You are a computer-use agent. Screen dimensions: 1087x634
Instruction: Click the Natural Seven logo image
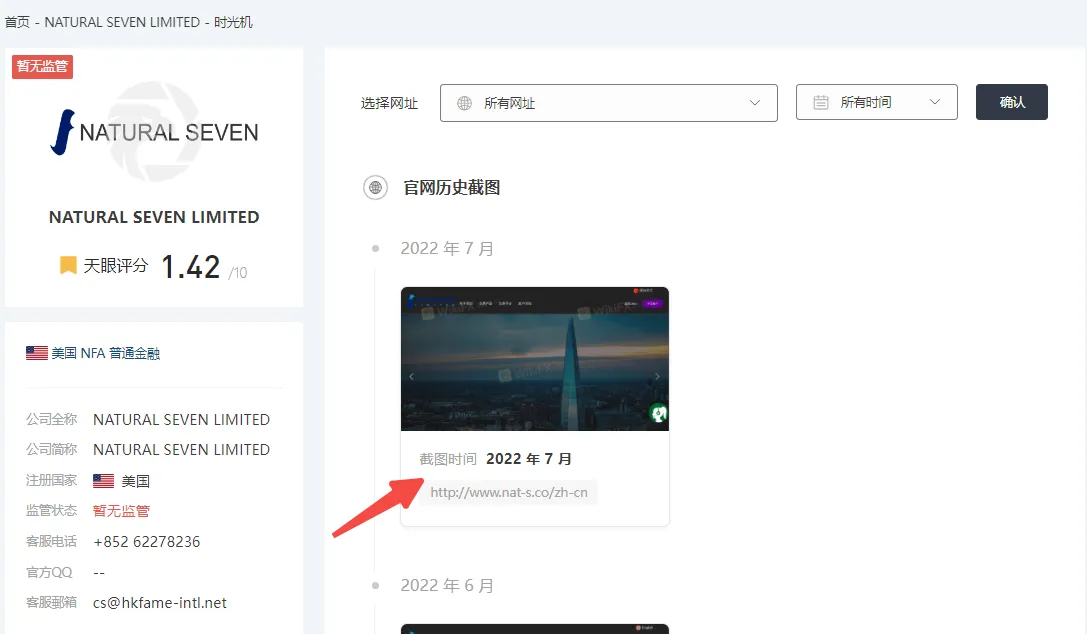tap(154, 132)
